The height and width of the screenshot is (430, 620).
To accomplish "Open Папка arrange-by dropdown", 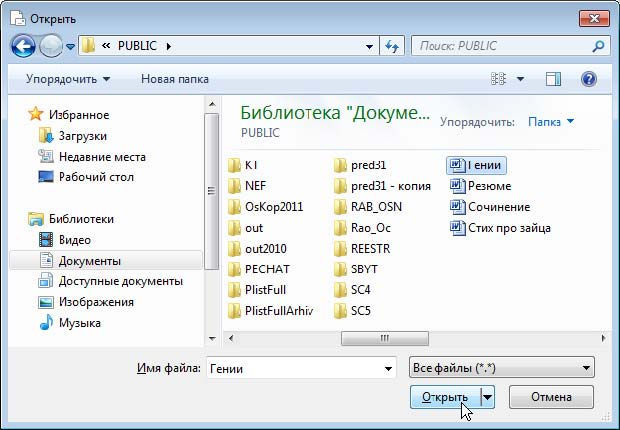I will 551,122.
